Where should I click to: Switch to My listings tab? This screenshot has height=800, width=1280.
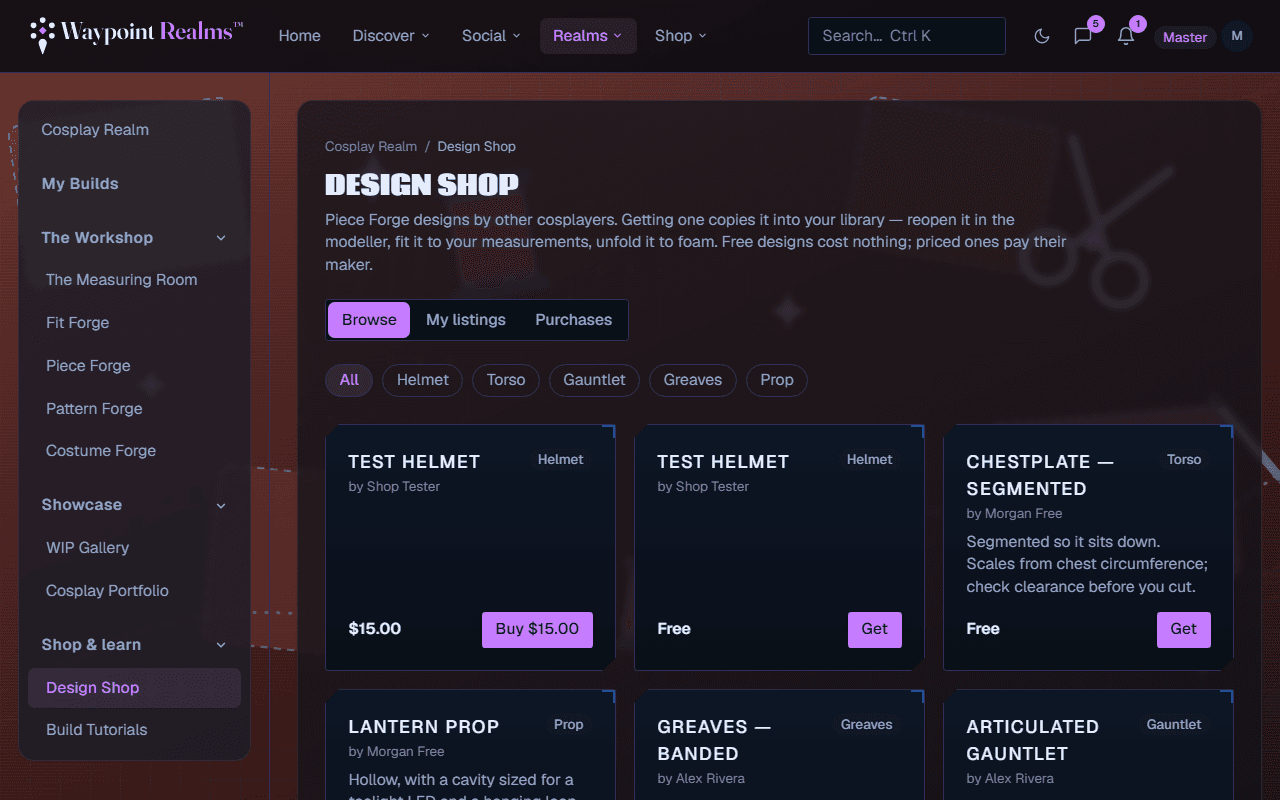click(466, 320)
